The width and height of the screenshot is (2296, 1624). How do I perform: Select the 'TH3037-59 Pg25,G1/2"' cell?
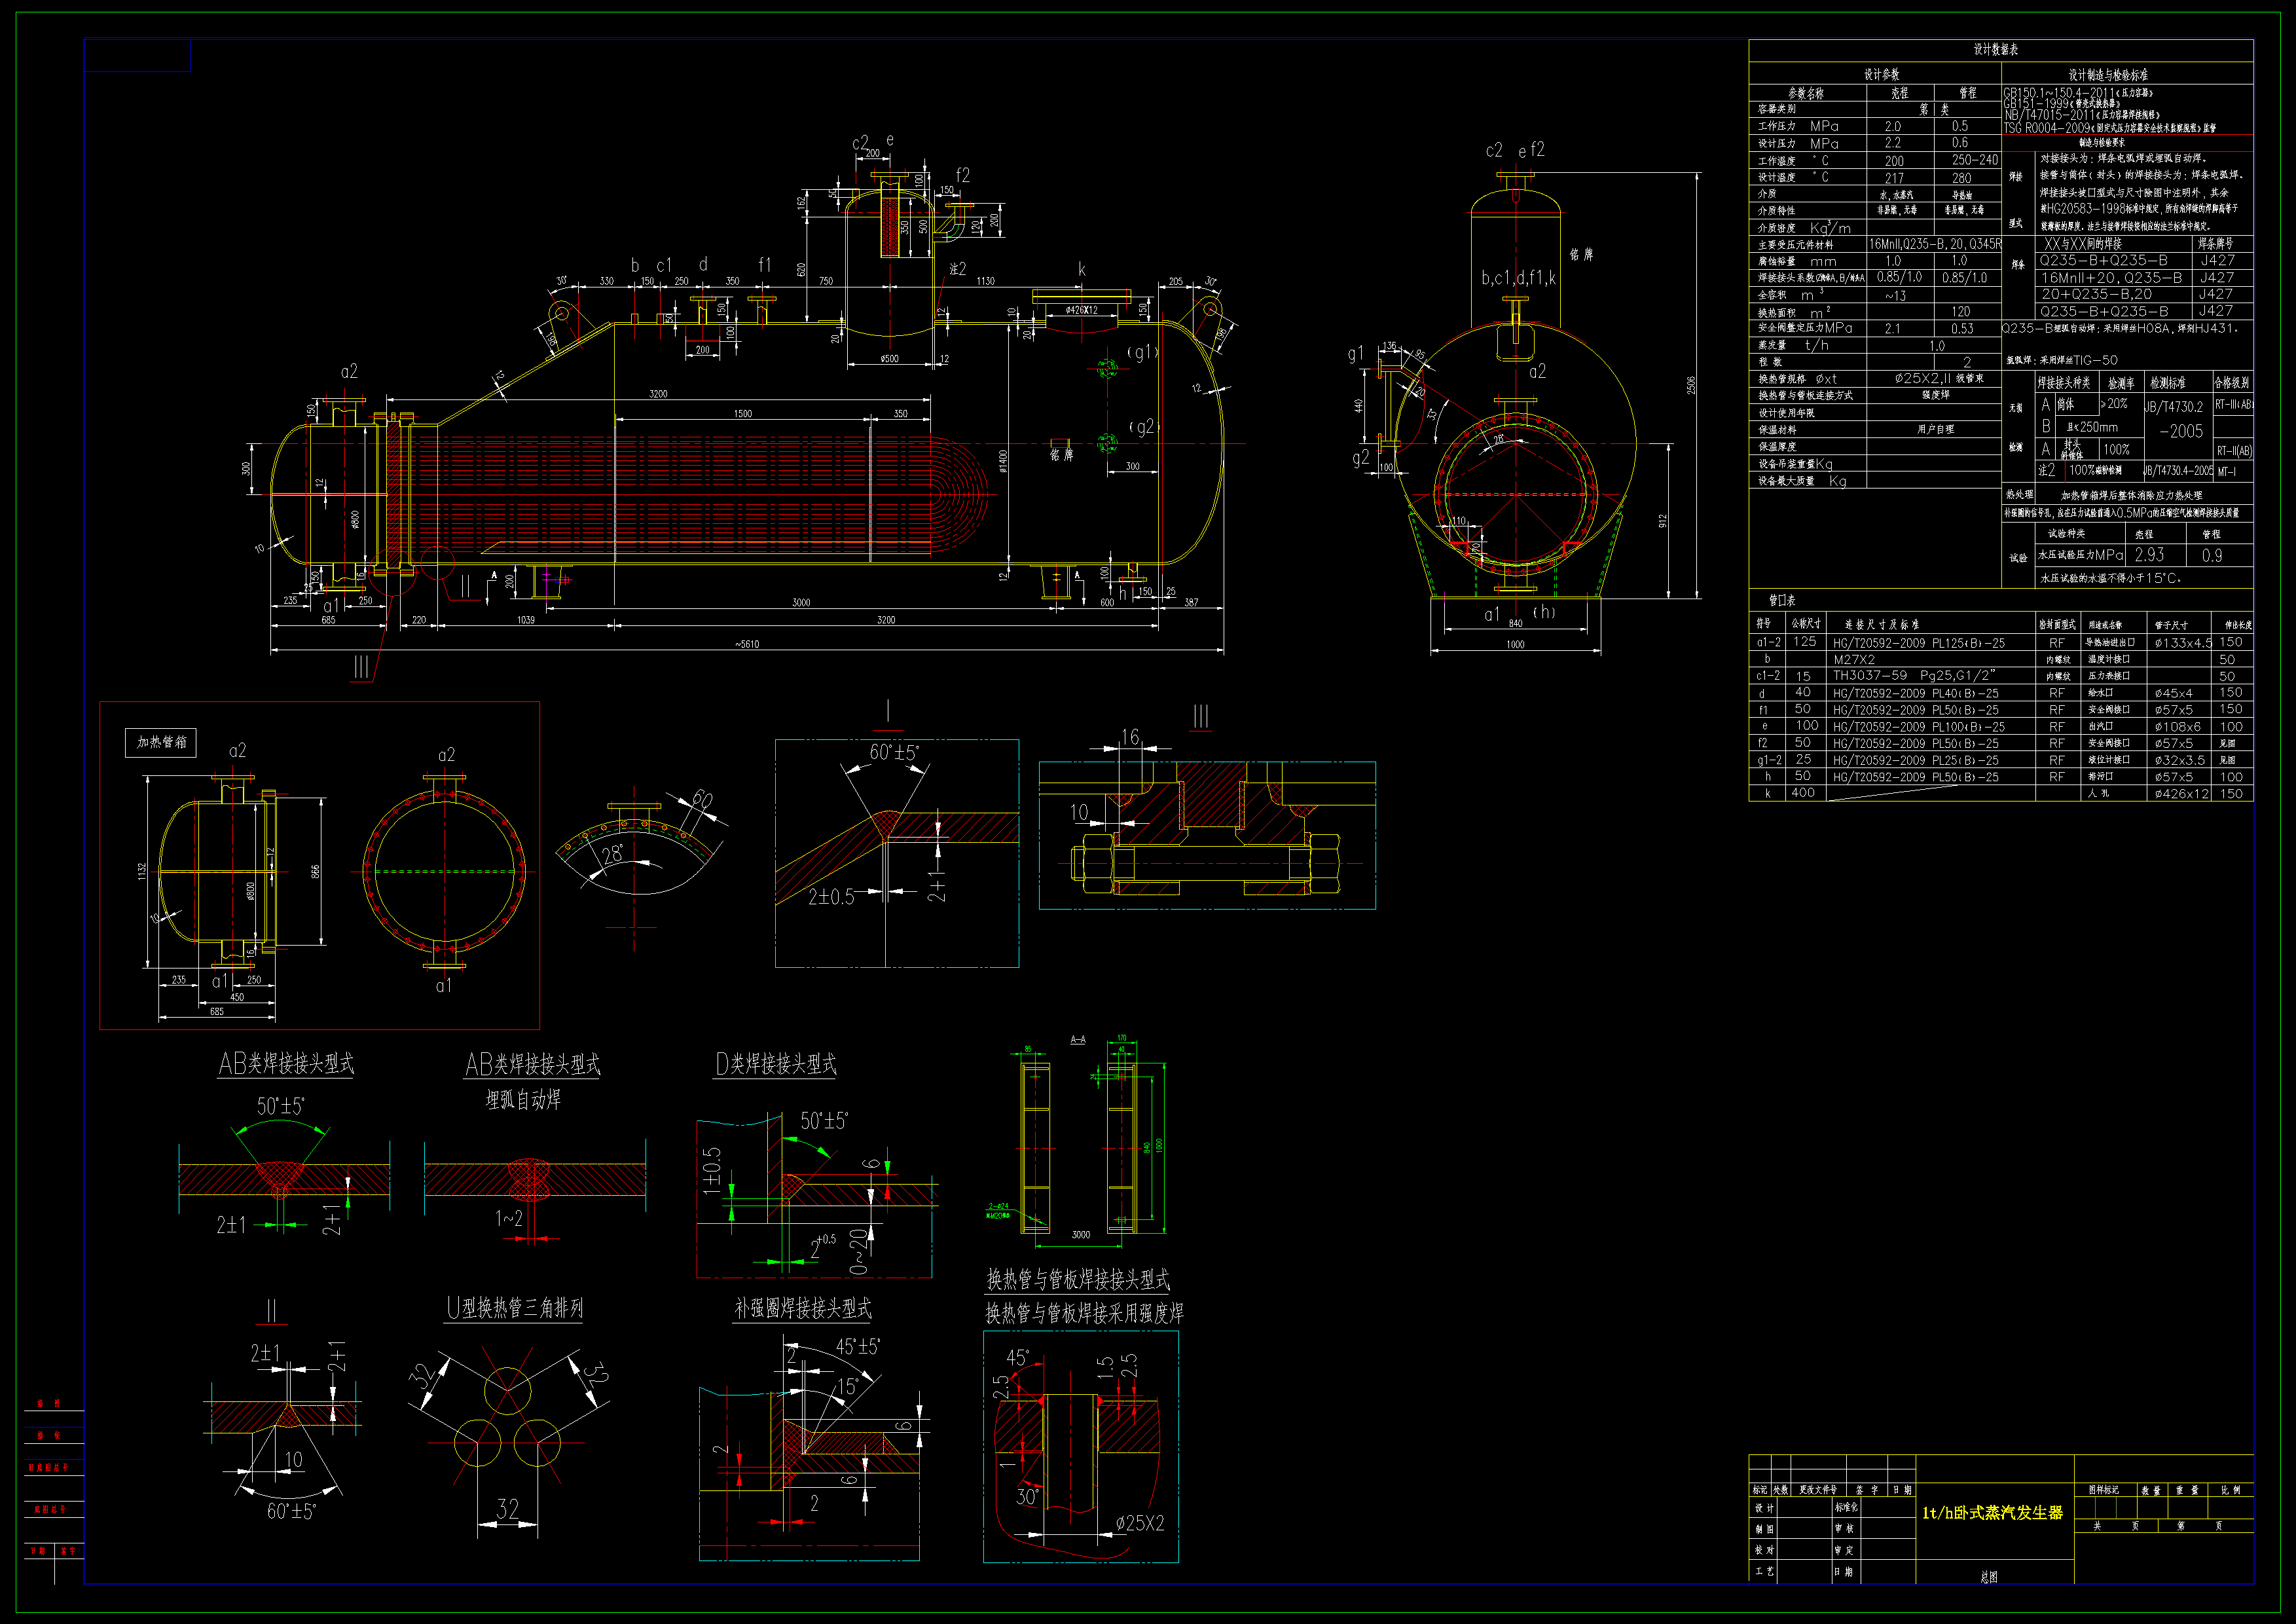(x=1914, y=676)
